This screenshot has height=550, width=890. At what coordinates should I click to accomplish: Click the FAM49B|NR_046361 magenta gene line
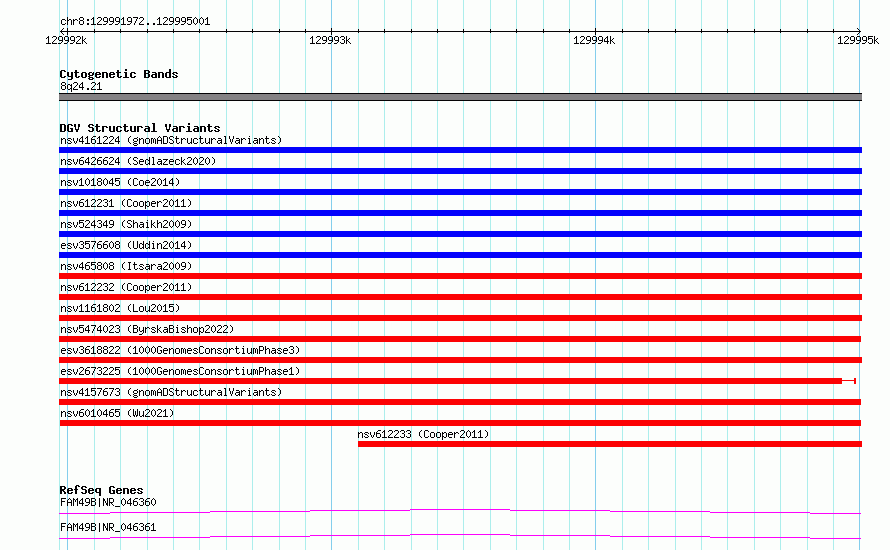[x=460, y=536]
